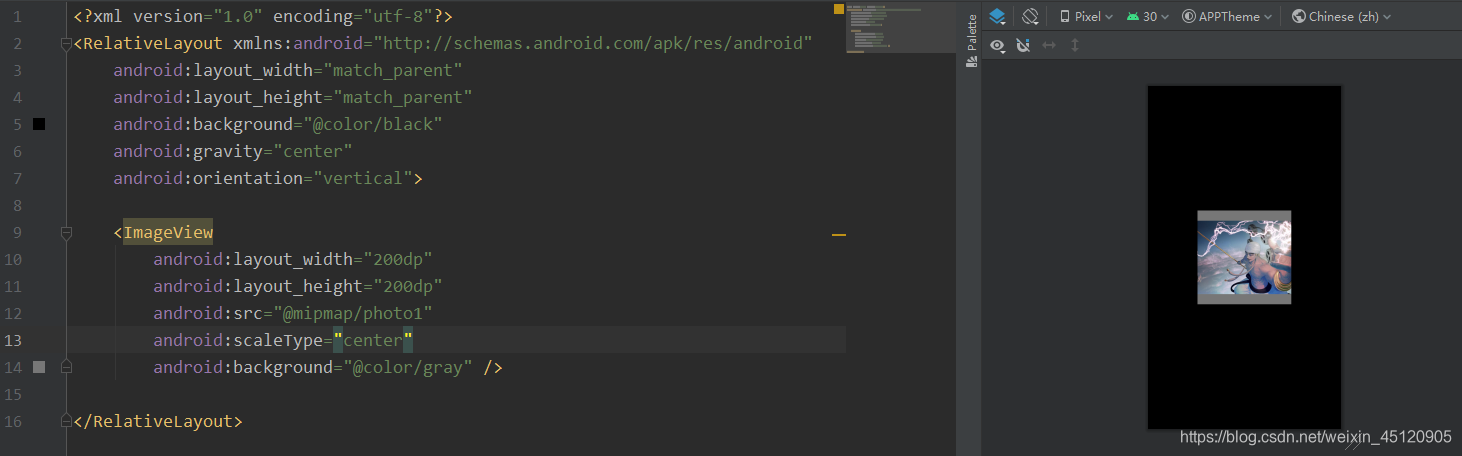The width and height of the screenshot is (1462, 456).
Task: Collapse the ImageView fold on line 9
Action: point(66,233)
